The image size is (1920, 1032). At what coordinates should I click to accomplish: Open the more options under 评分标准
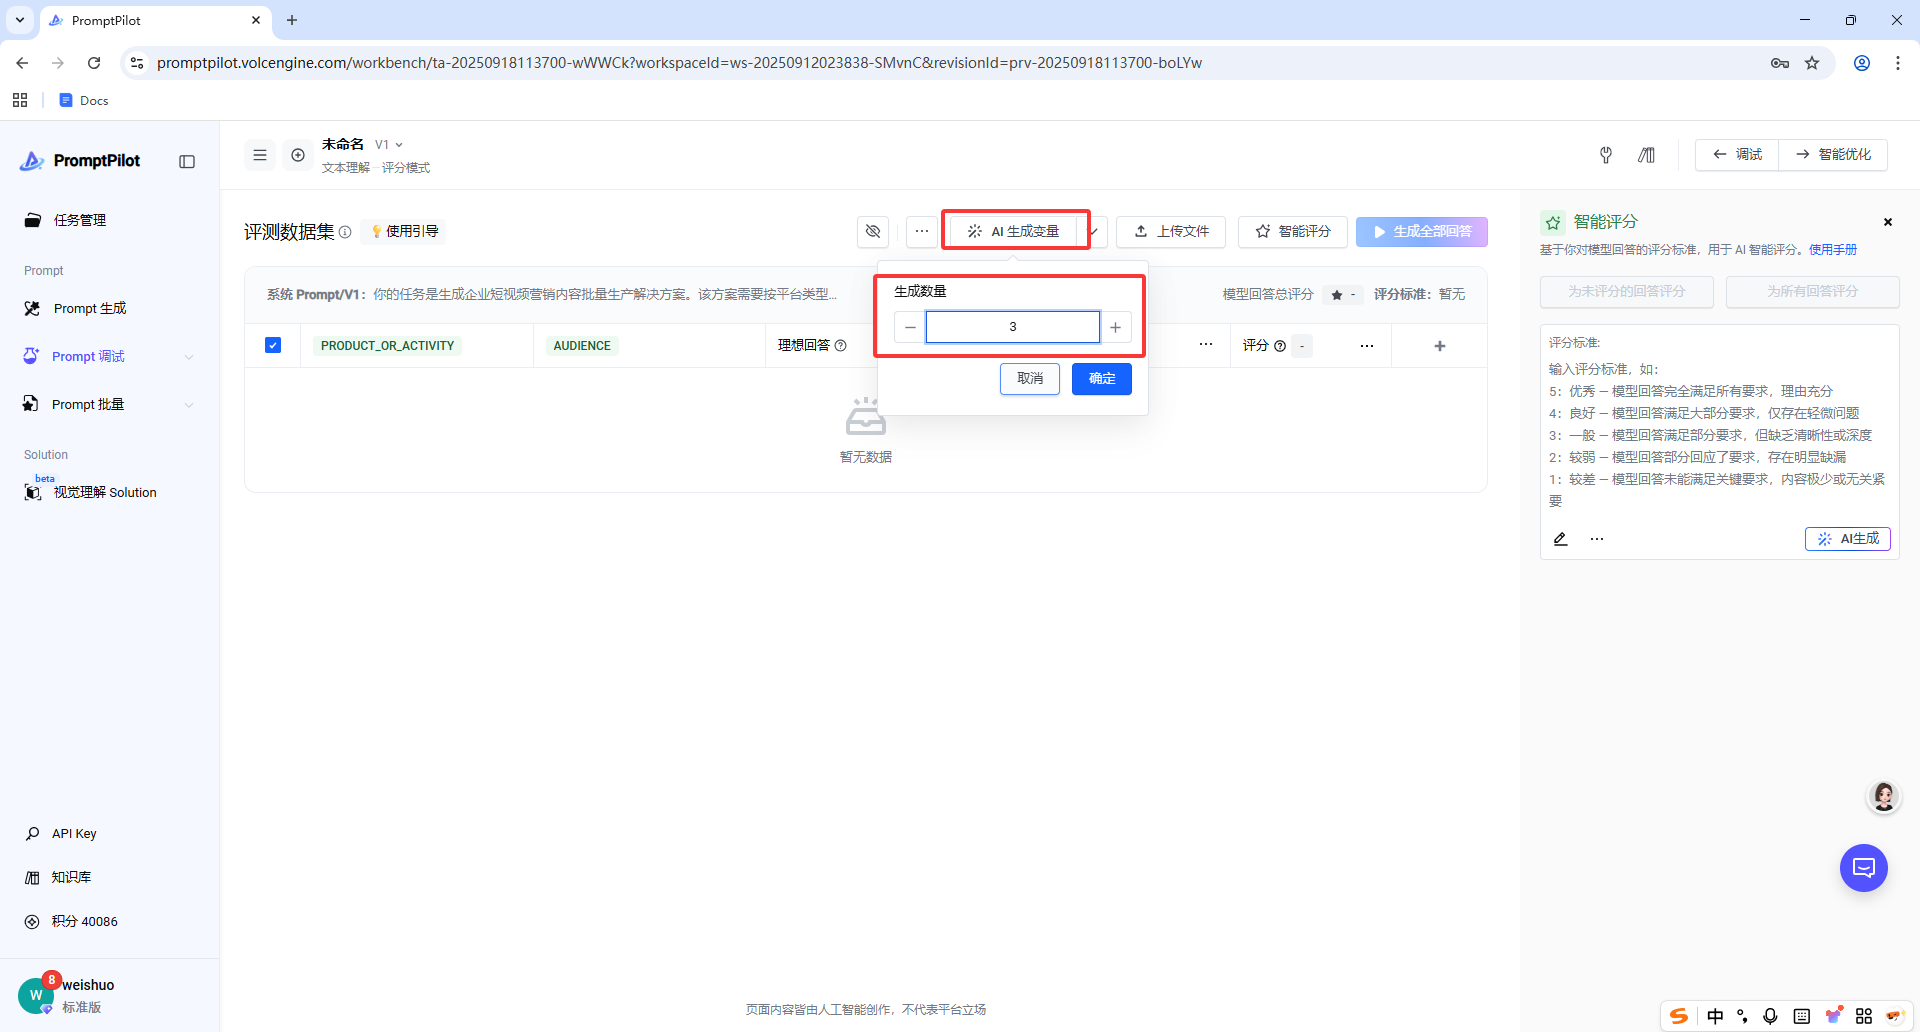1597,539
